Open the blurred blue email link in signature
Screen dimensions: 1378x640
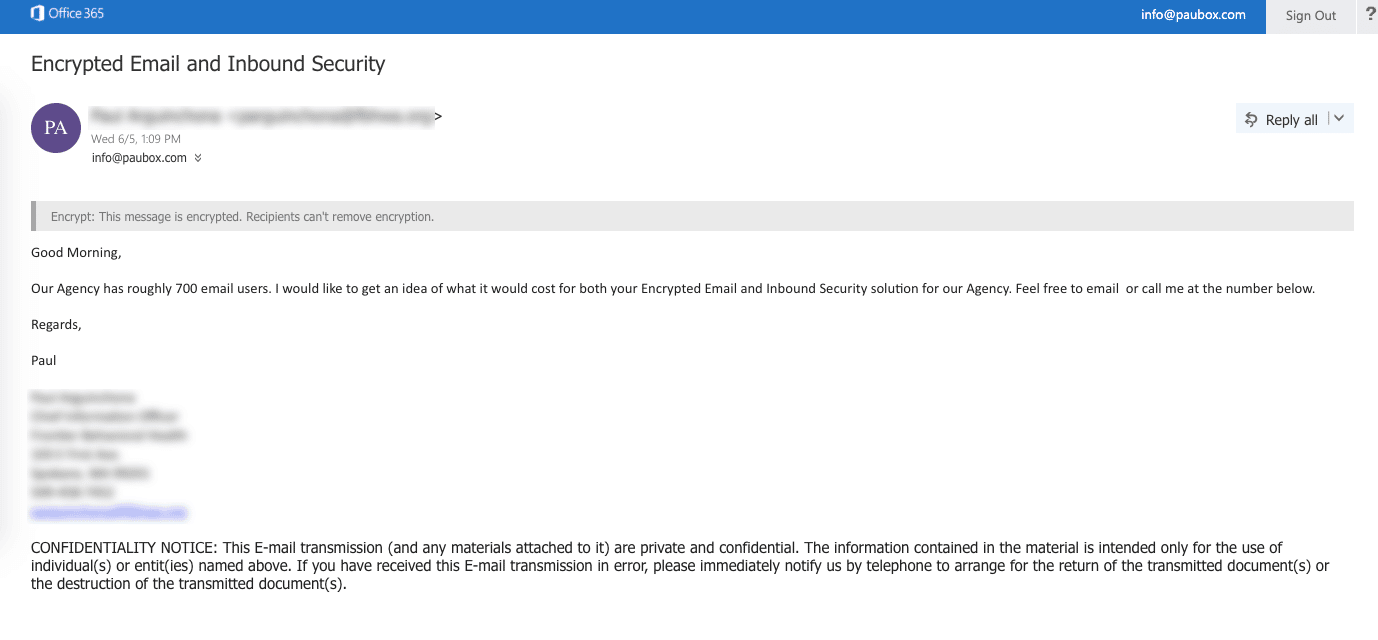click(x=109, y=512)
